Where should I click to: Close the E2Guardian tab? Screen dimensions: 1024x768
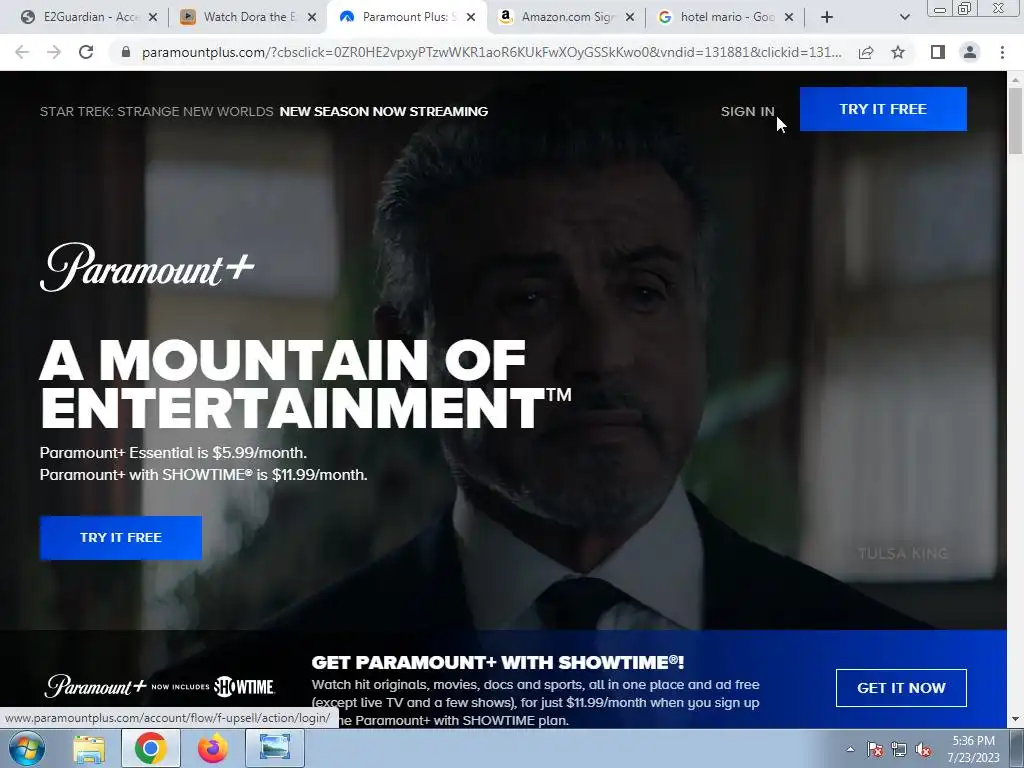point(153,17)
